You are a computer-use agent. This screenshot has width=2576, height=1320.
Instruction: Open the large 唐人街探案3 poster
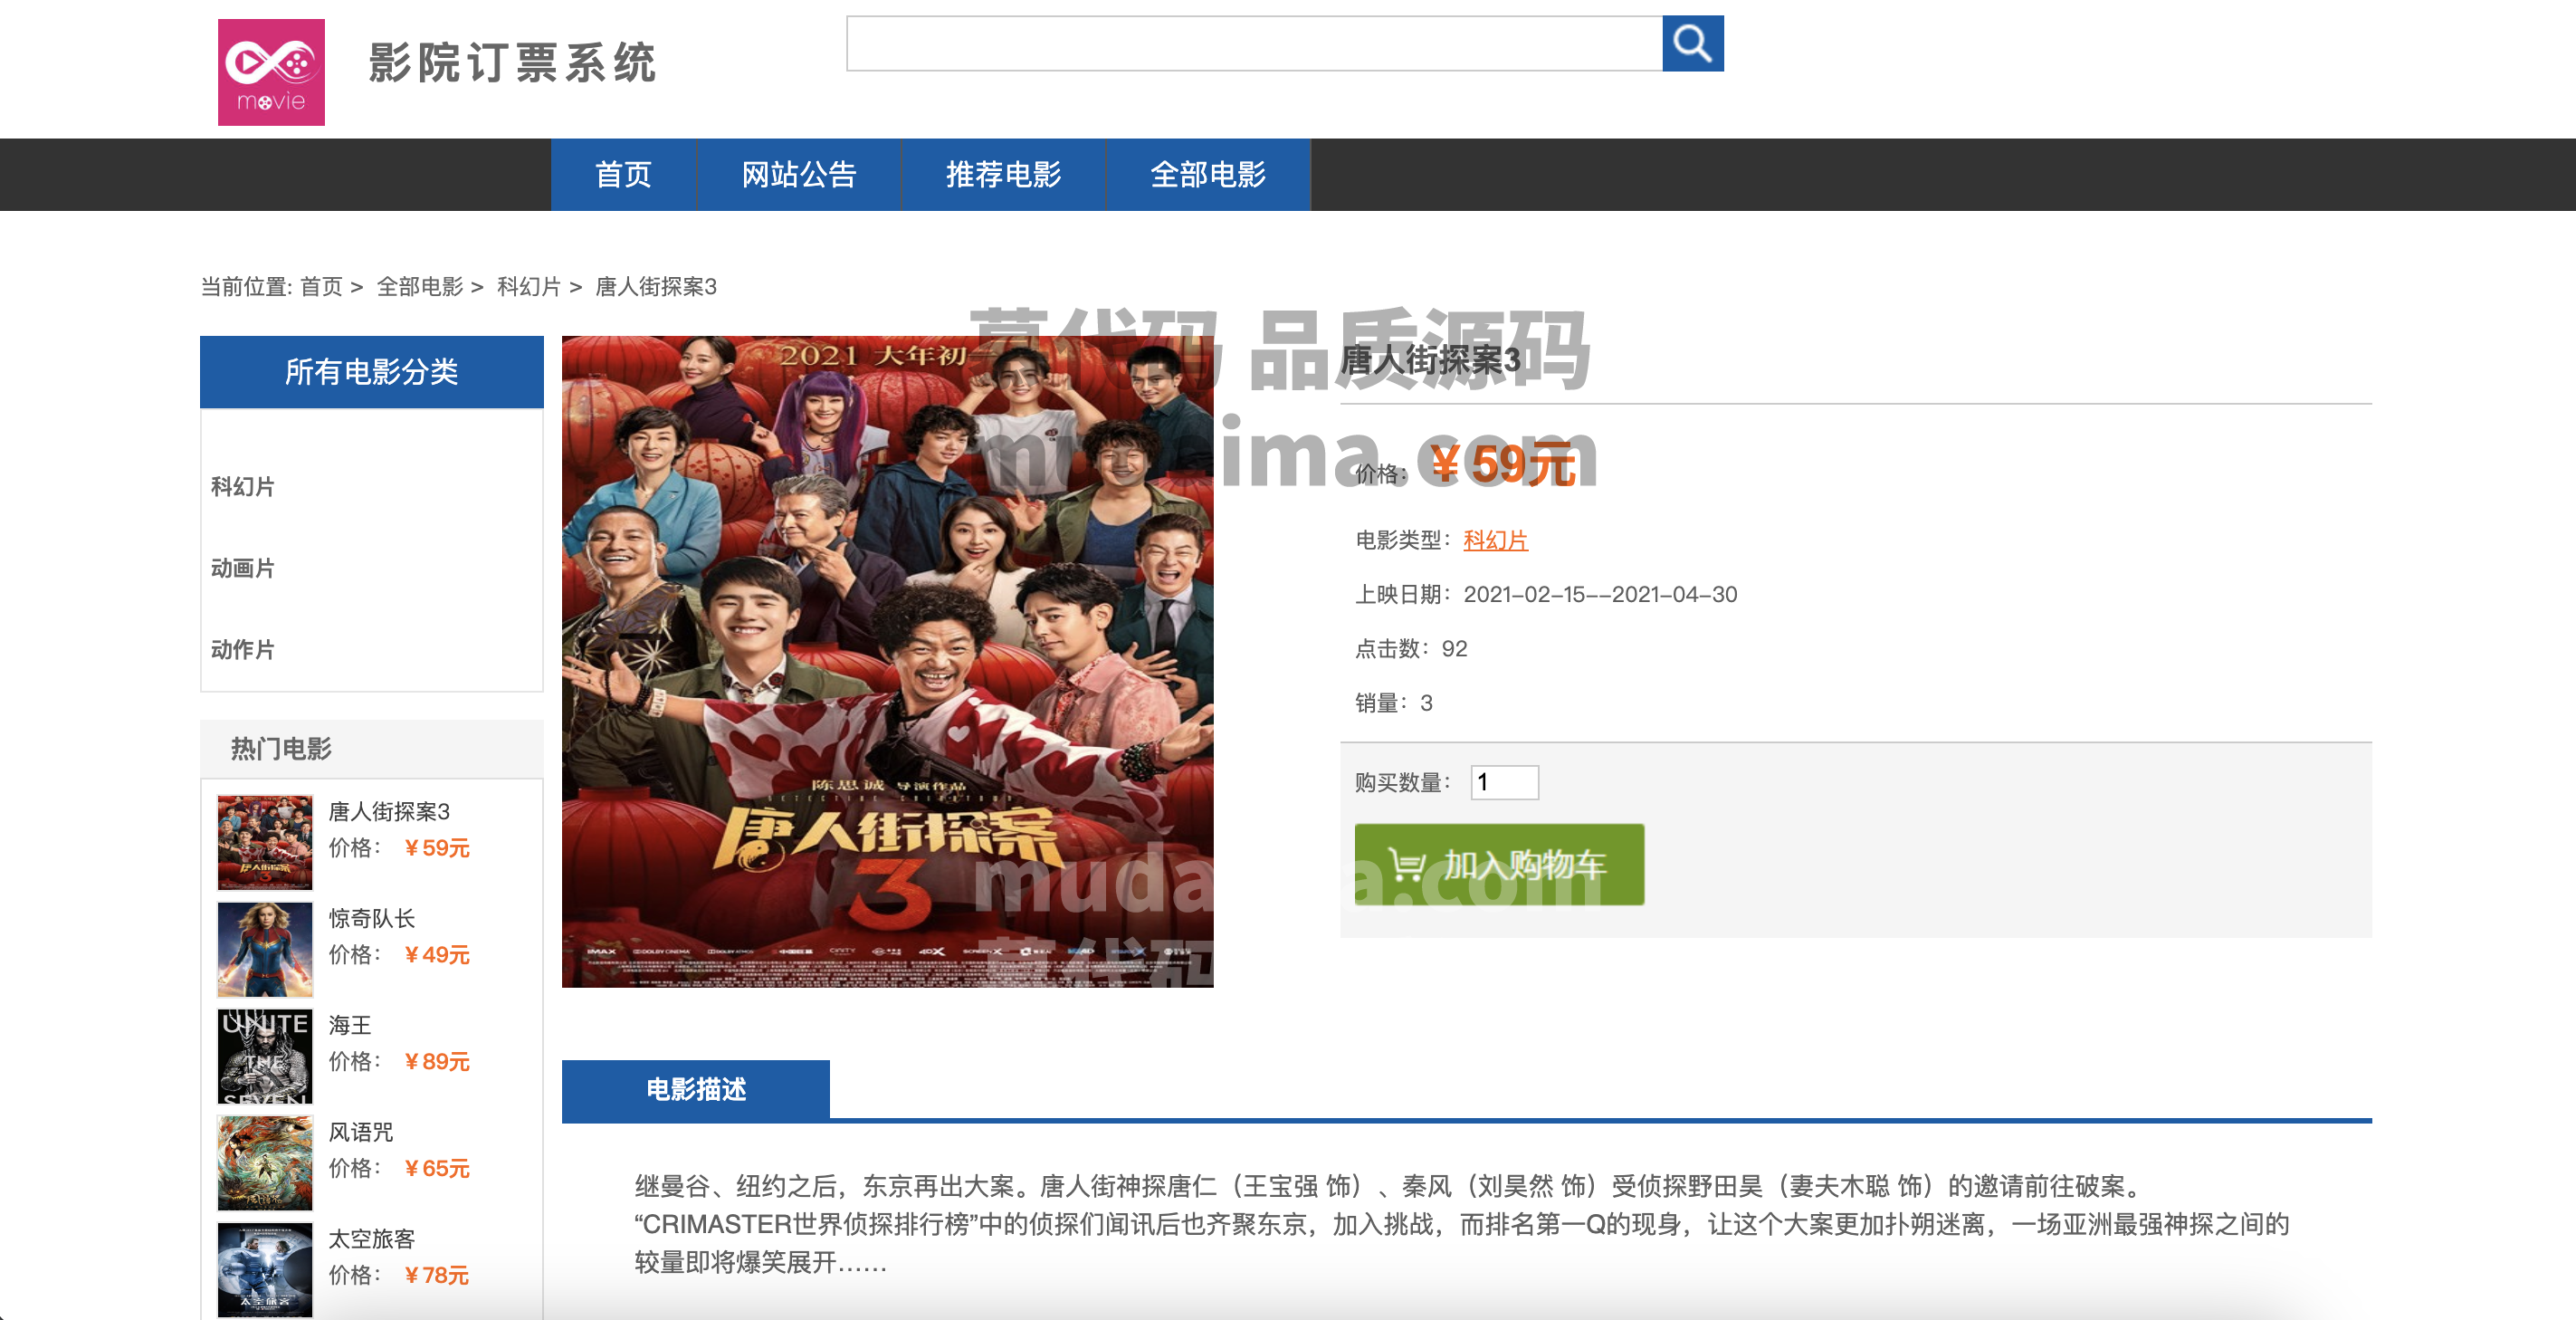click(x=887, y=661)
